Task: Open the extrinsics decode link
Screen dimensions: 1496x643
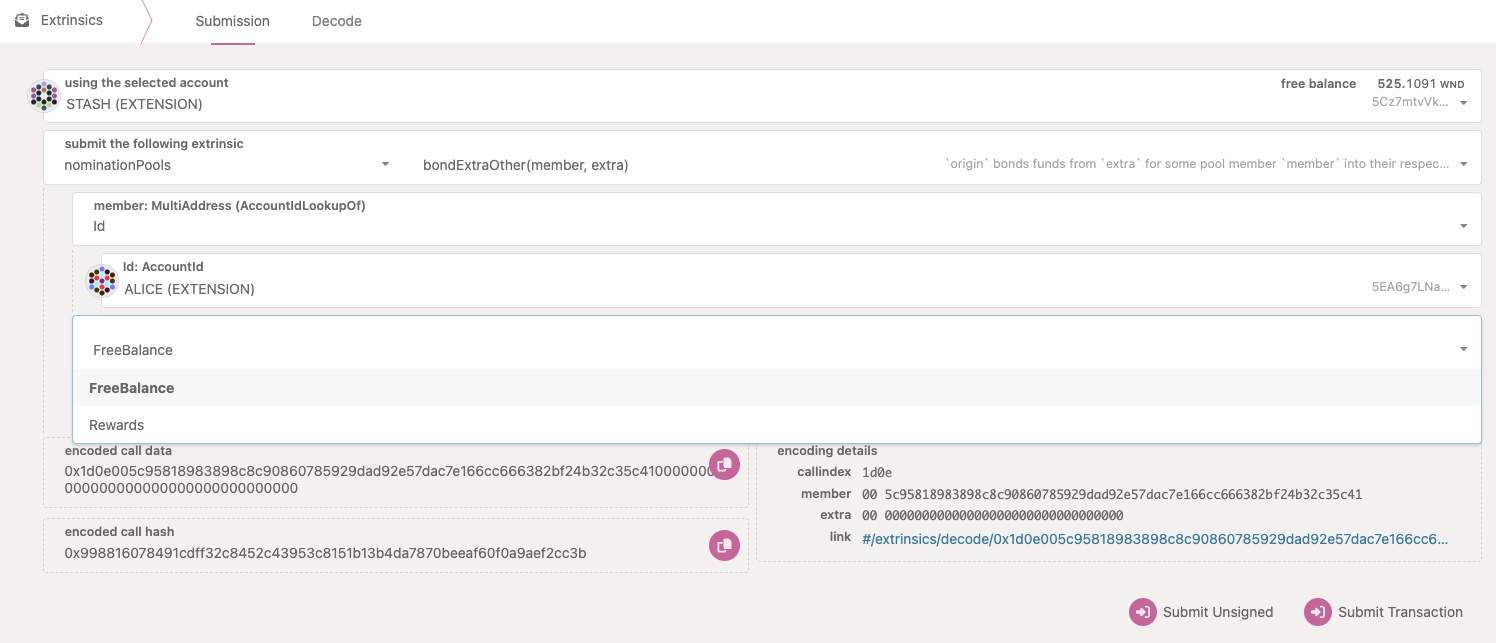Action: [1154, 538]
